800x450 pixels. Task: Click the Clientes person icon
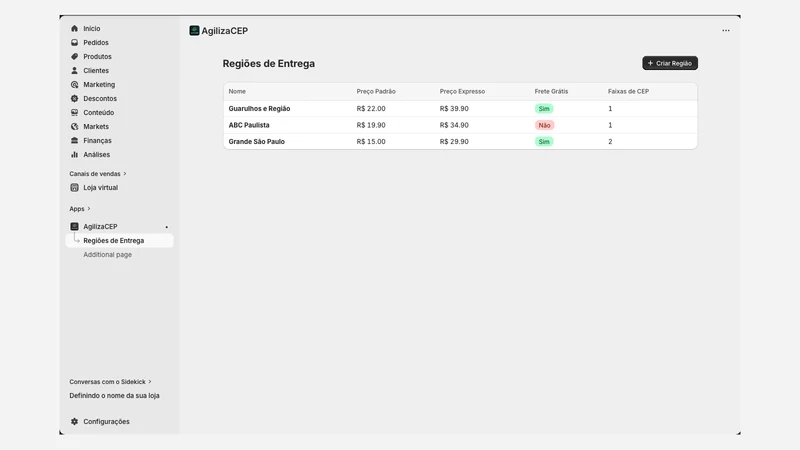(x=74, y=70)
